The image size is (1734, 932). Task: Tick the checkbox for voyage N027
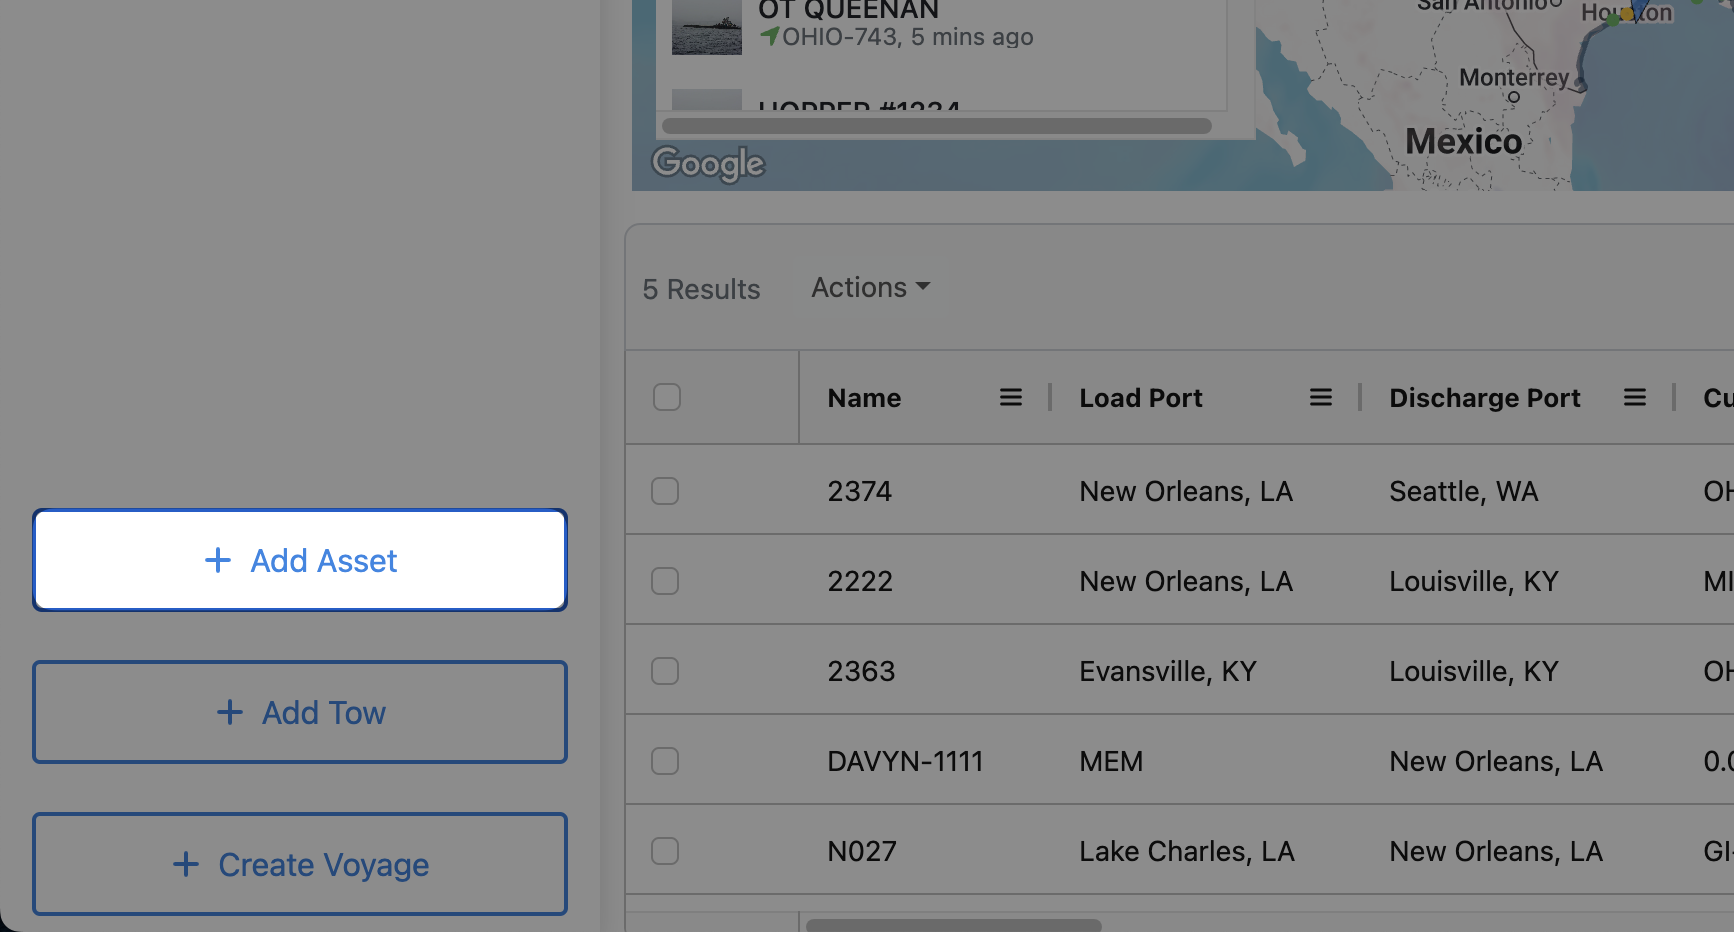(665, 851)
